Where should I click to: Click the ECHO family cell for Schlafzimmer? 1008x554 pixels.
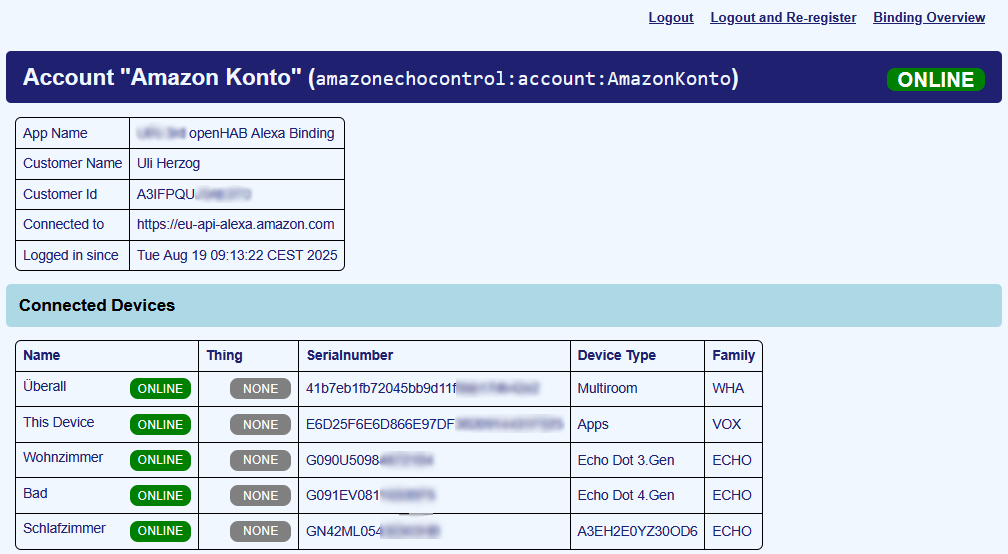click(x=732, y=532)
